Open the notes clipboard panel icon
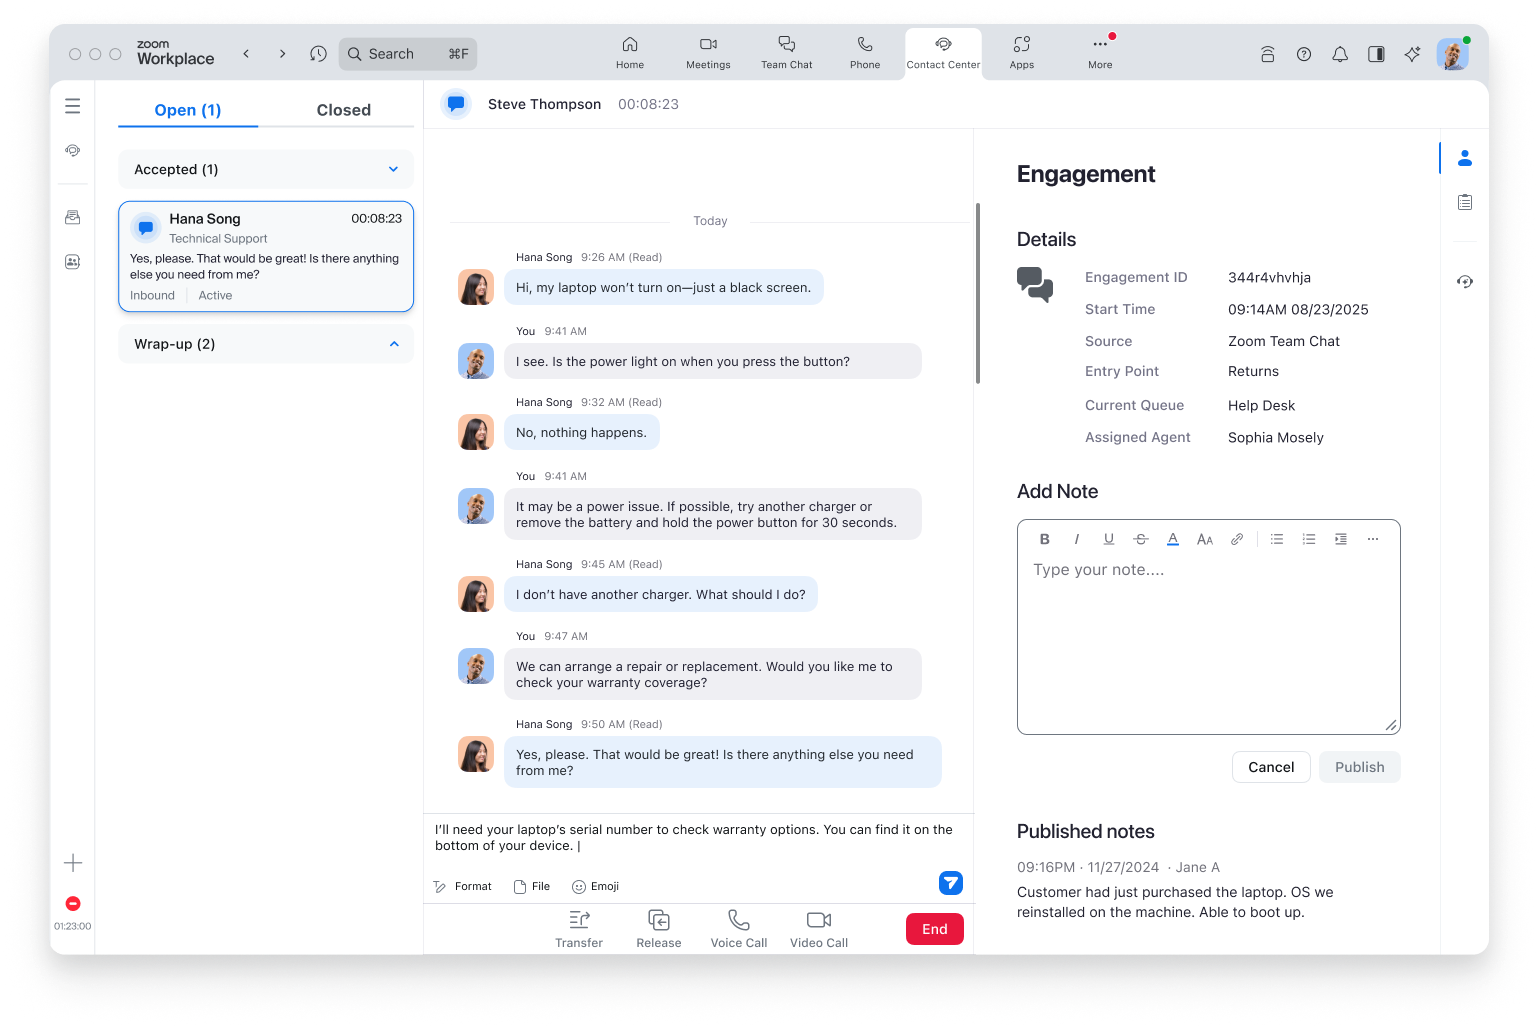 tap(1464, 201)
